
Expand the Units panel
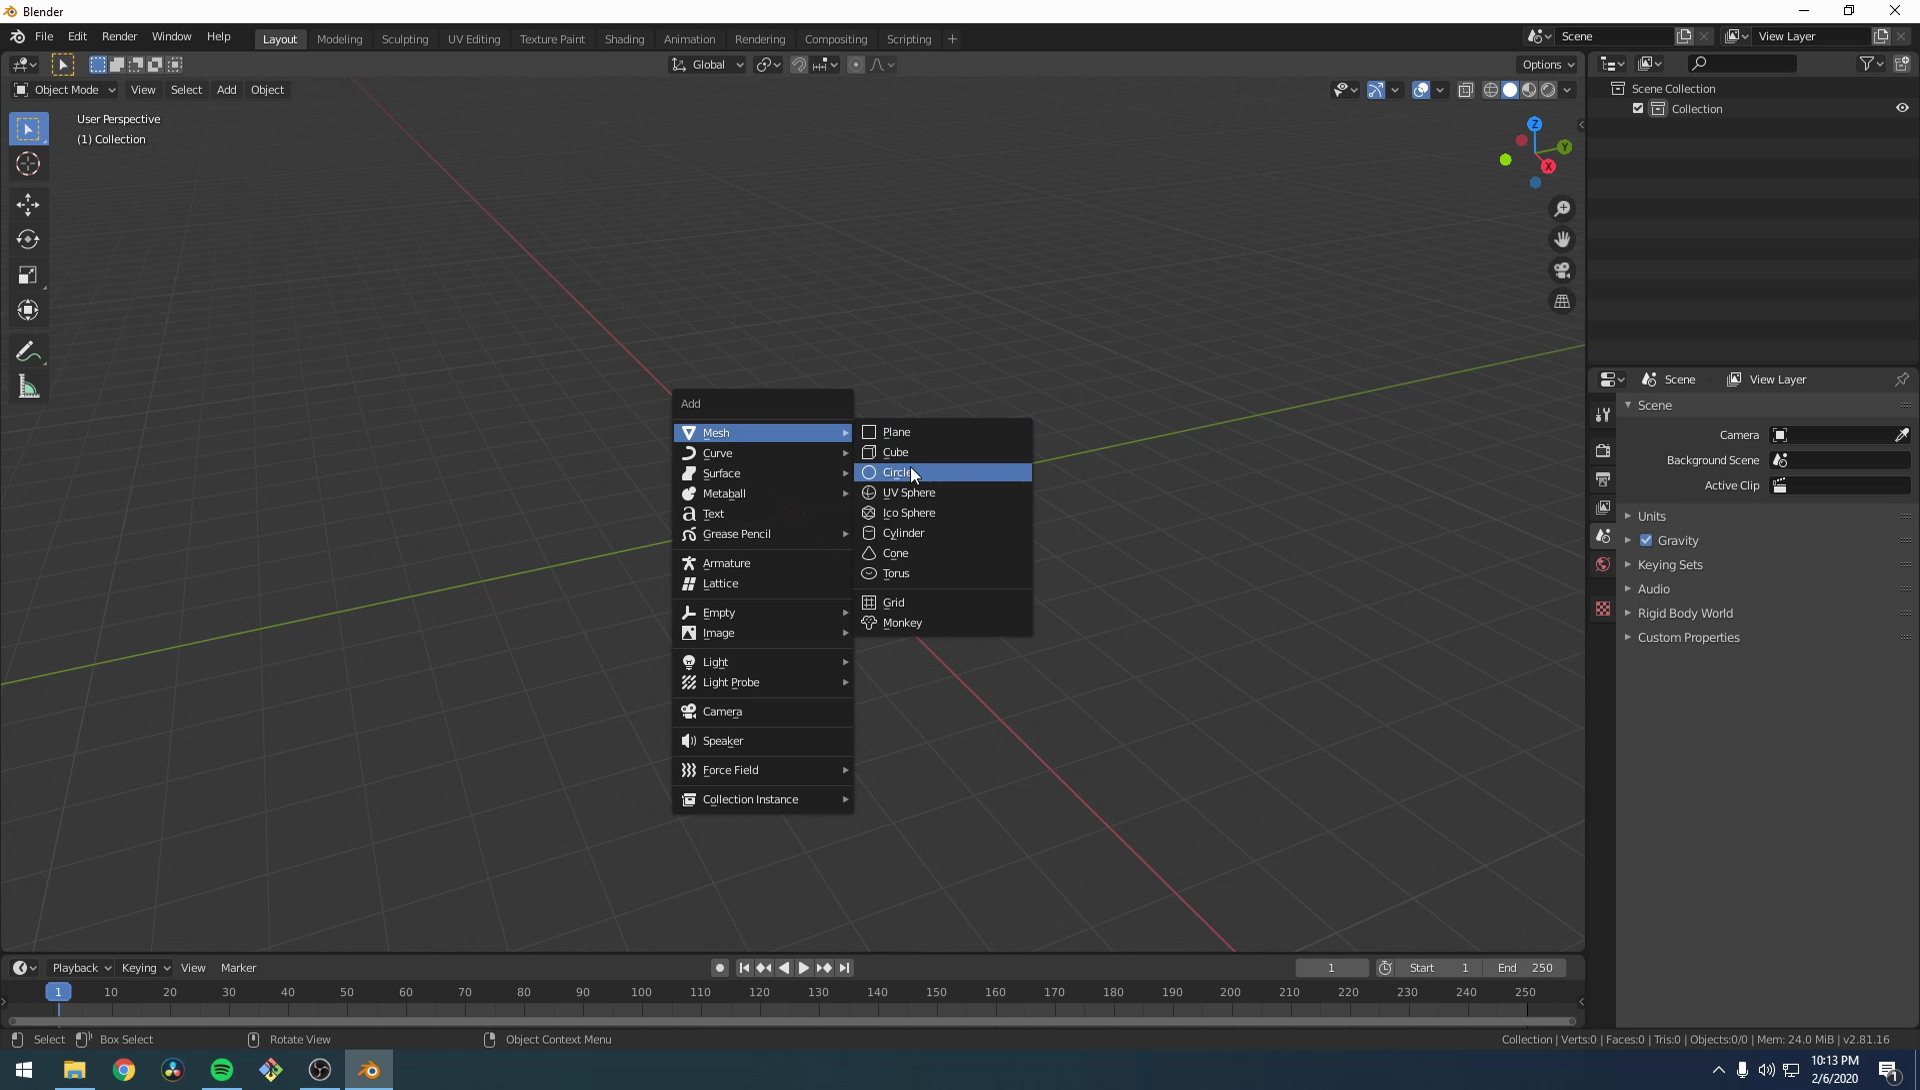pyautogui.click(x=1650, y=517)
